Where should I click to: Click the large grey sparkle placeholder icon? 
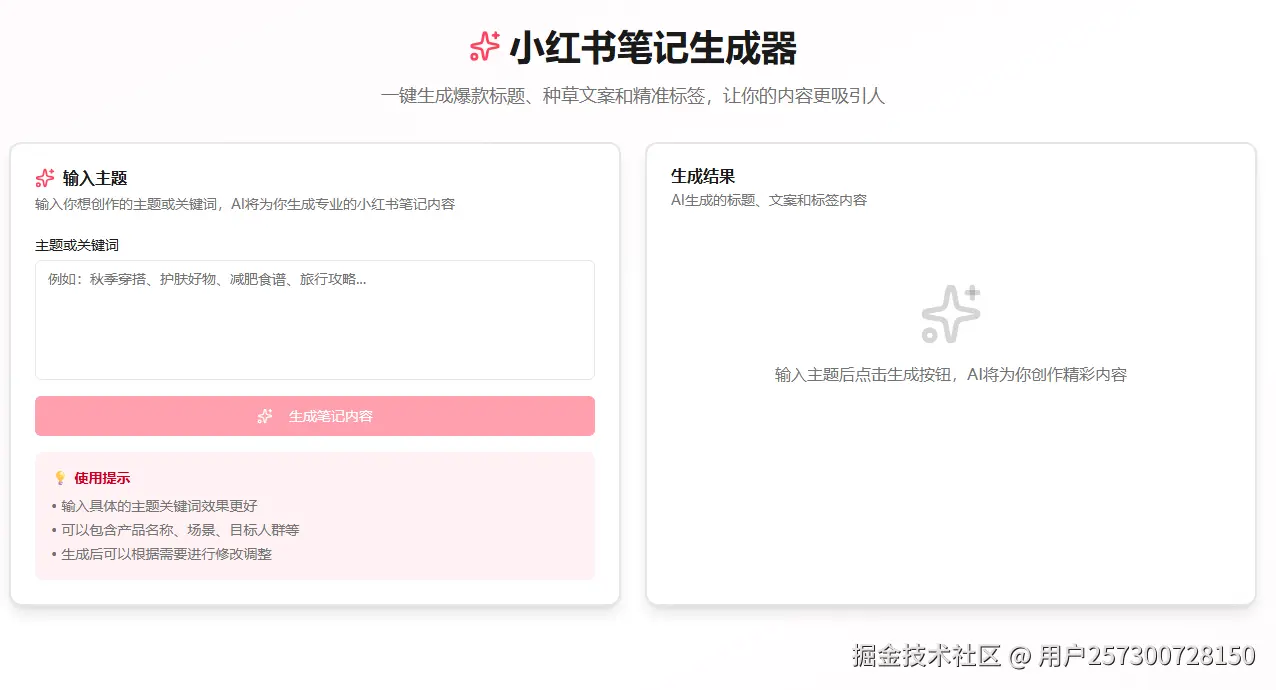pos(950,314)
